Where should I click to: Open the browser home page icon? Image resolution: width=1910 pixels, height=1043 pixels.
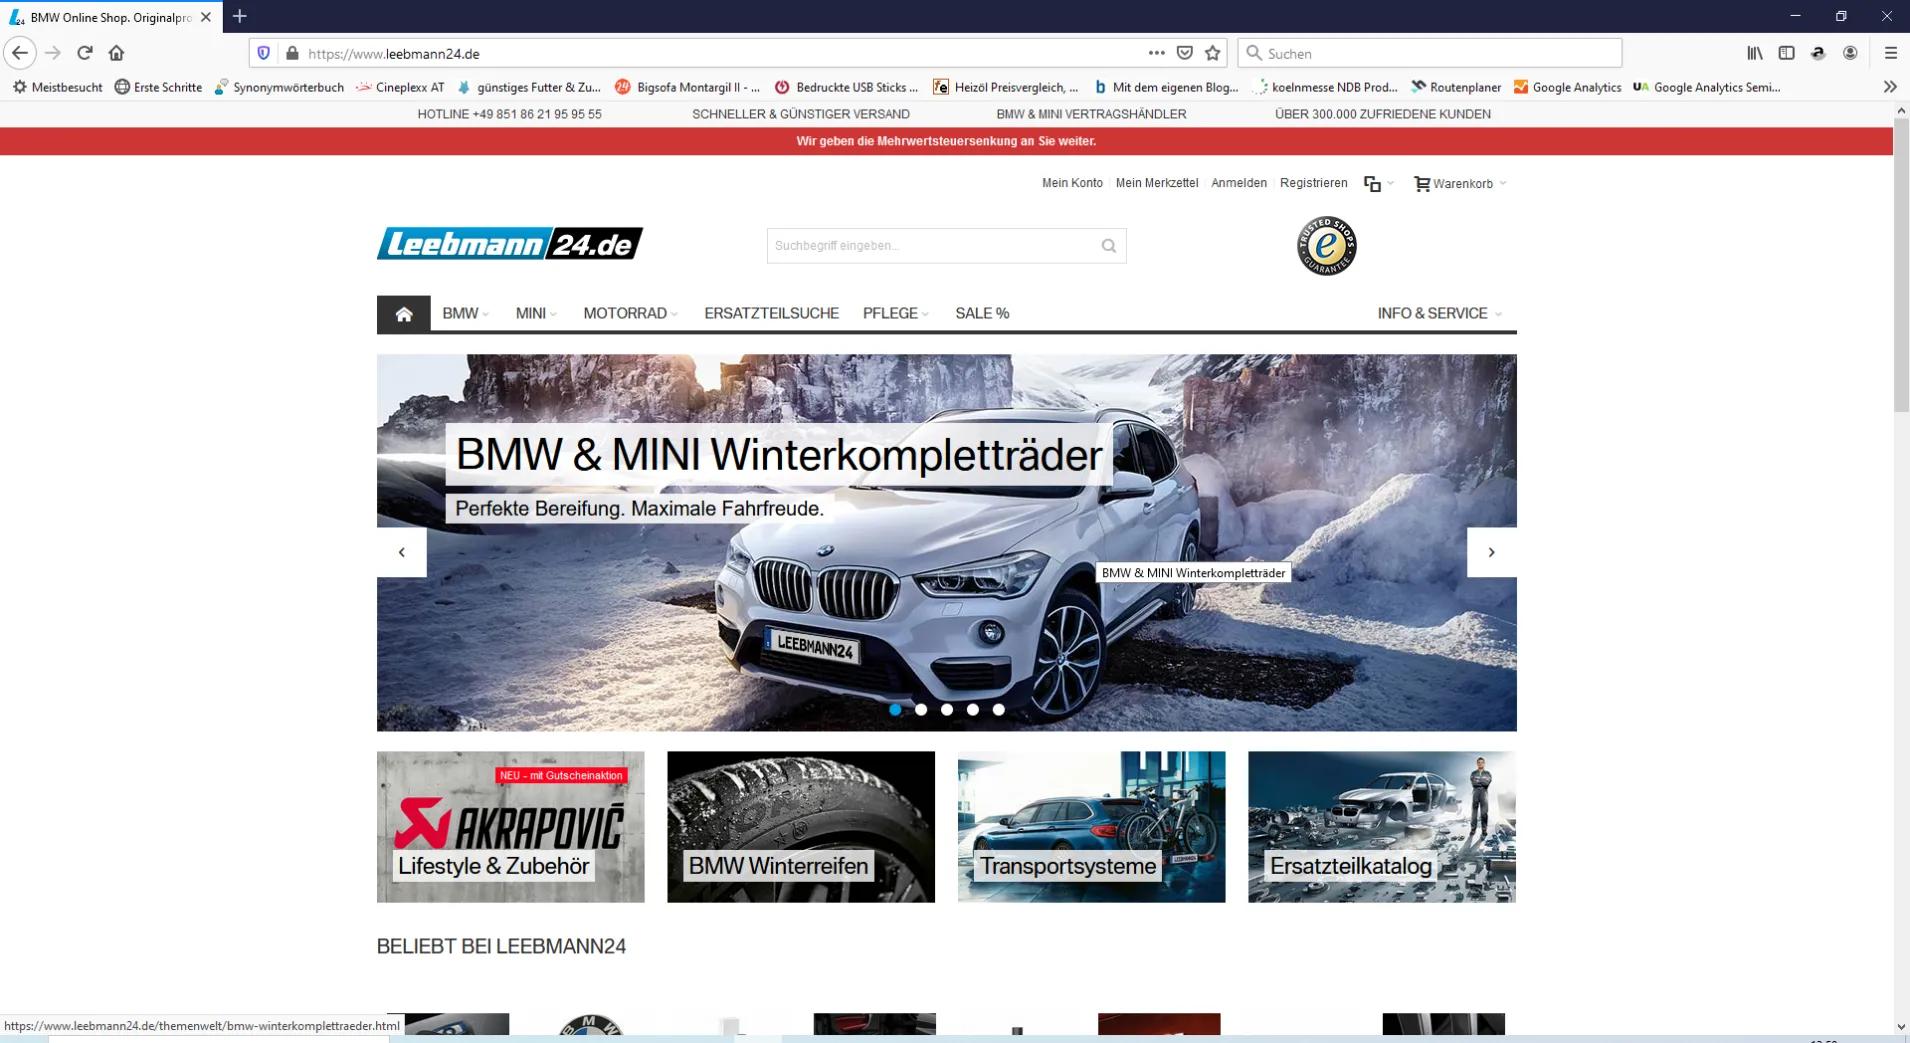click(116, 53)
